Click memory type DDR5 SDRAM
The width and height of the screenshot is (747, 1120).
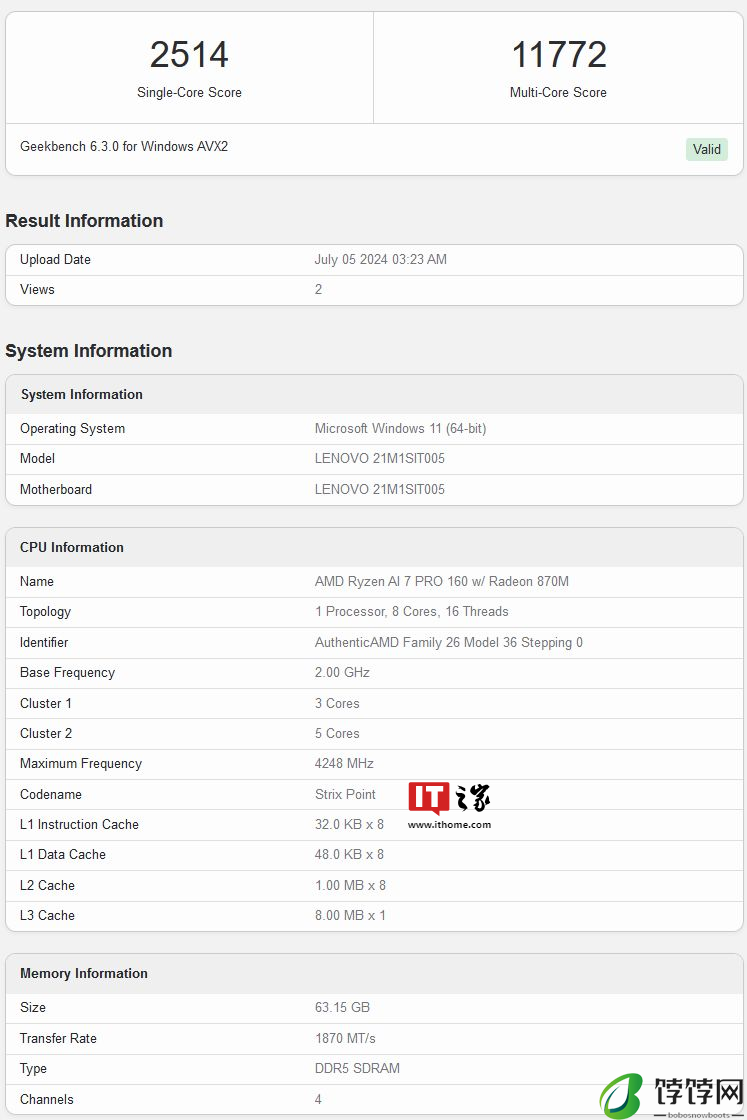357,1069
